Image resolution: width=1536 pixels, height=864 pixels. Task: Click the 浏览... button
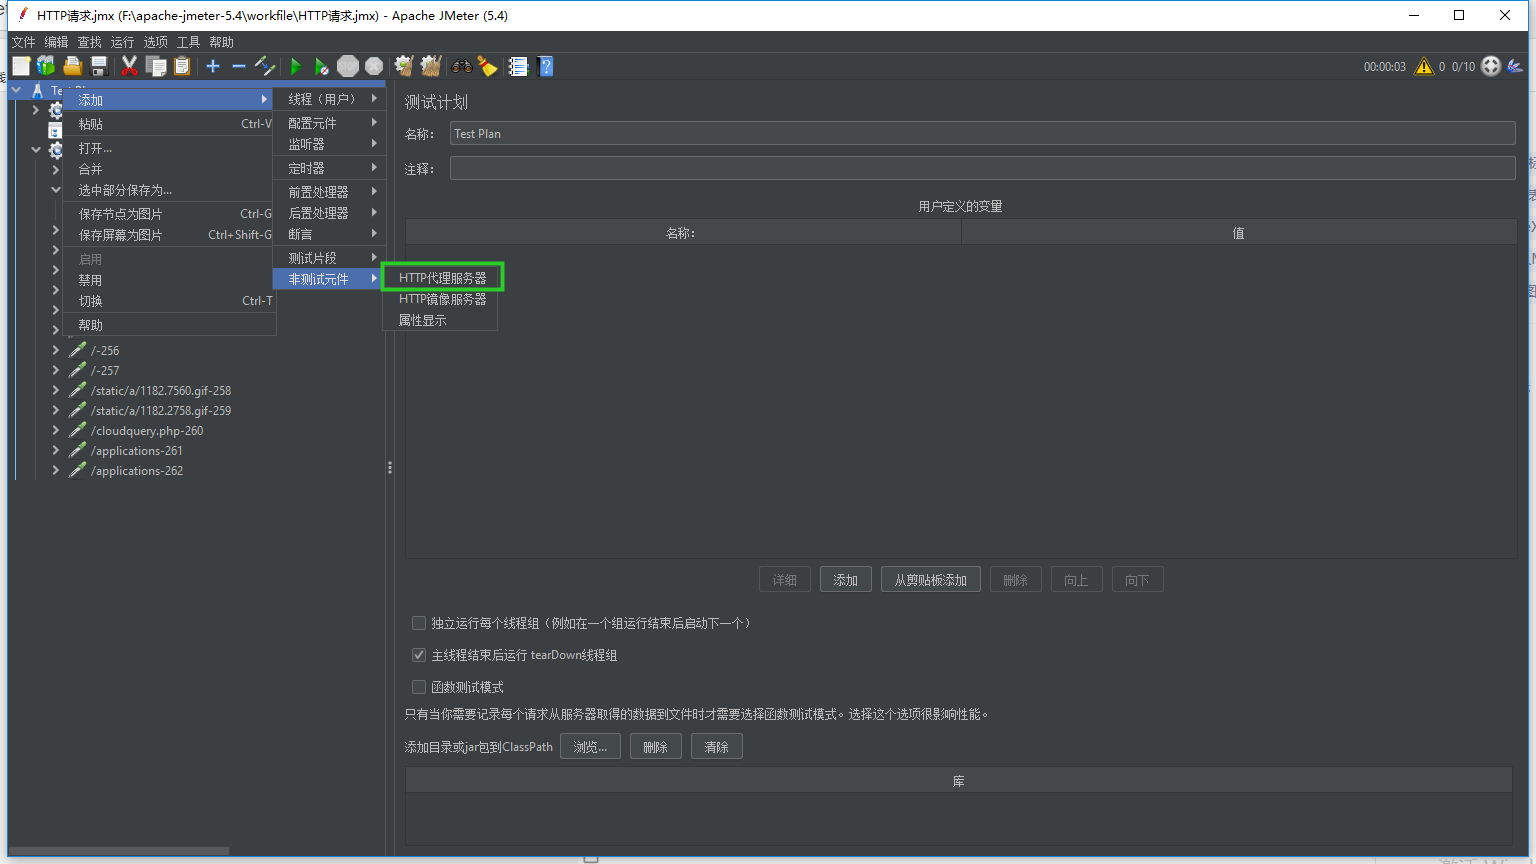[x=590, y=747]
